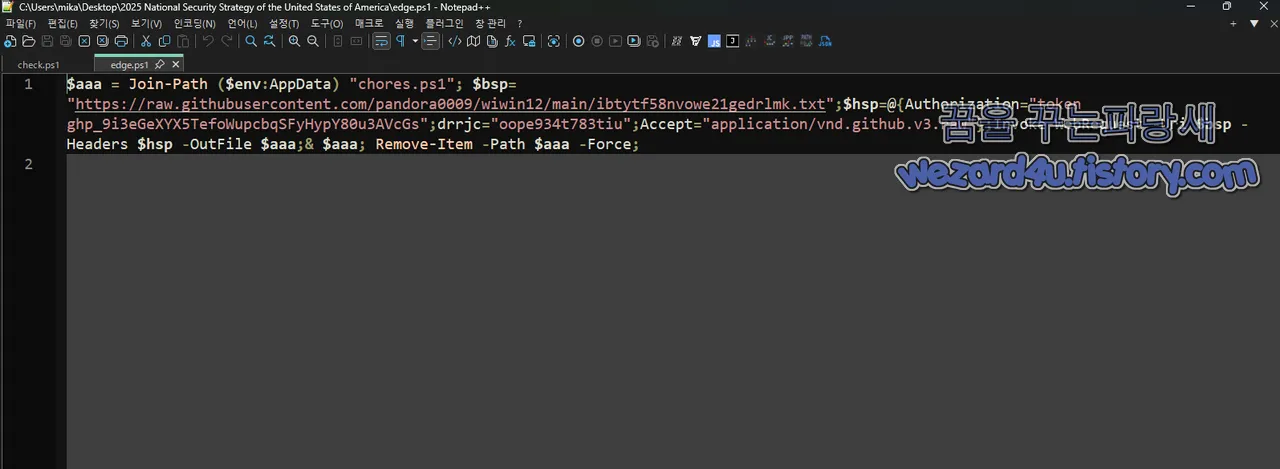Show the Document List panel icon
The width and height of the screenshot is (1280, 469).
tap(492, 41)
